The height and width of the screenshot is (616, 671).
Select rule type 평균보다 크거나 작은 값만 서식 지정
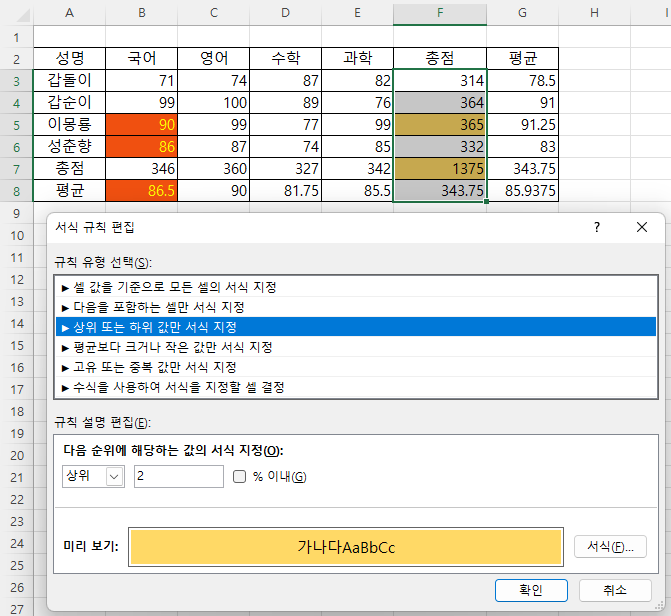(356, 347)
